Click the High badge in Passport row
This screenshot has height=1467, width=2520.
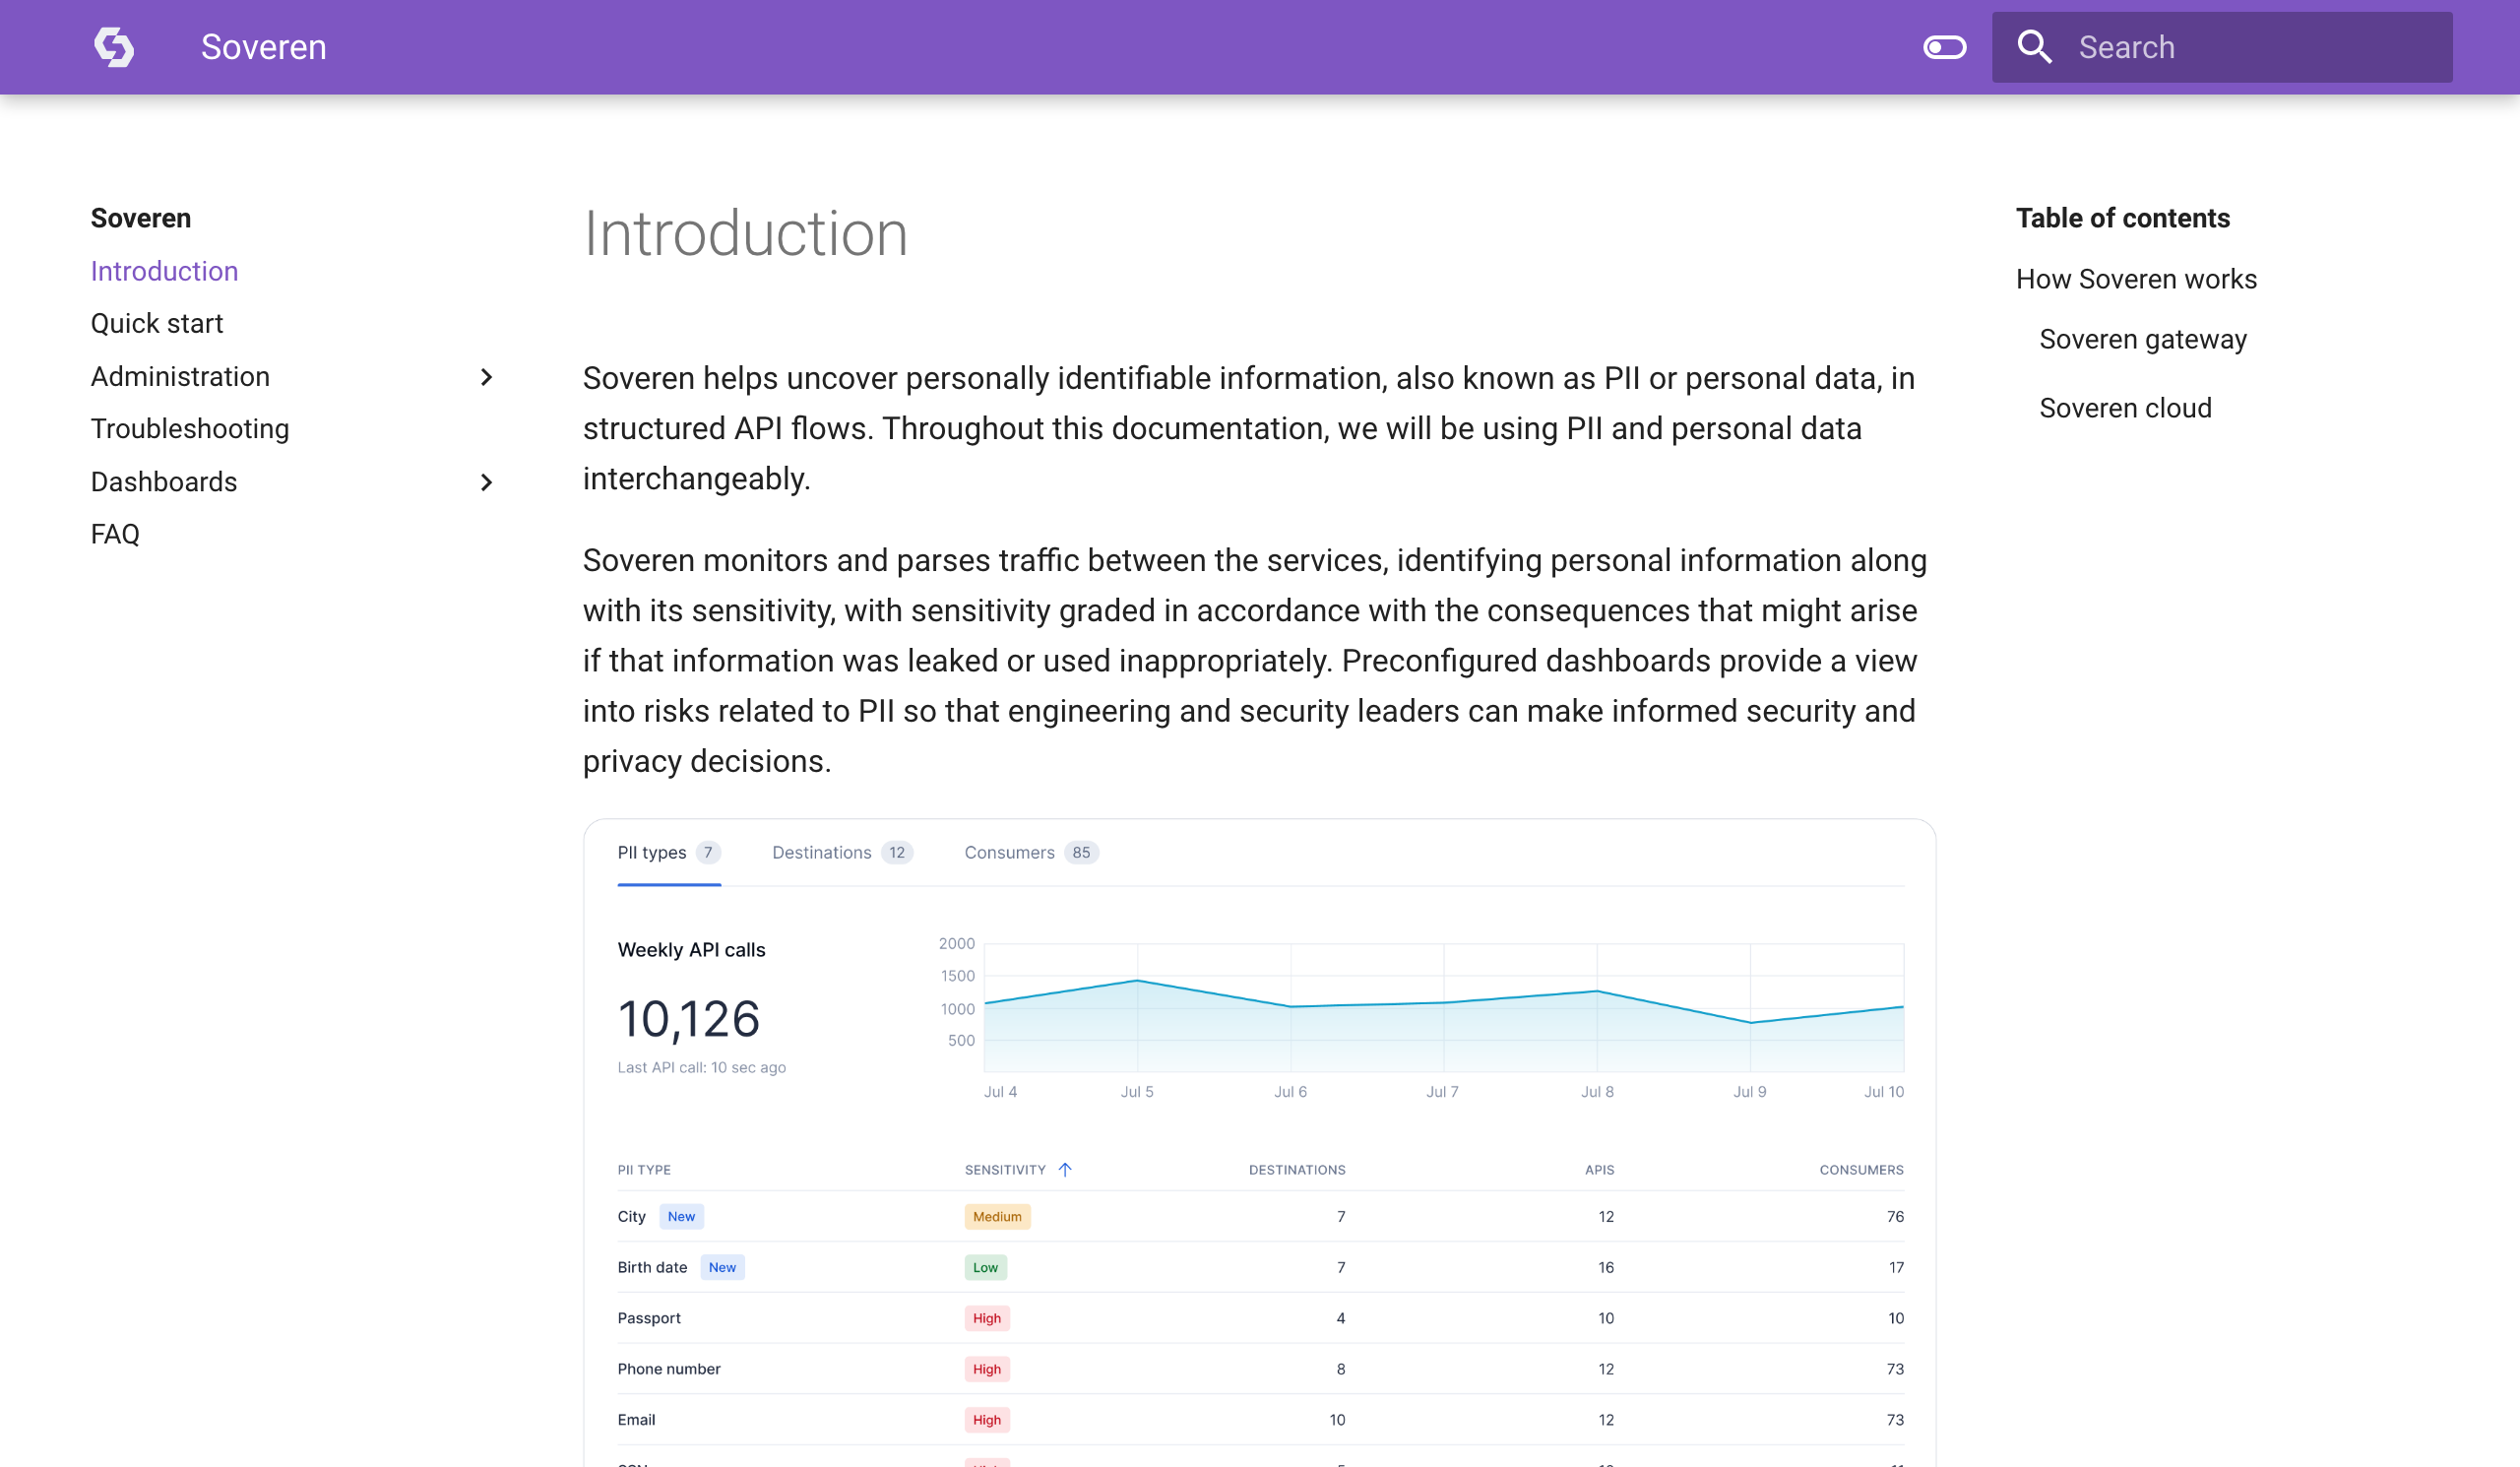pyautogui.click(x=987, y=1318)
